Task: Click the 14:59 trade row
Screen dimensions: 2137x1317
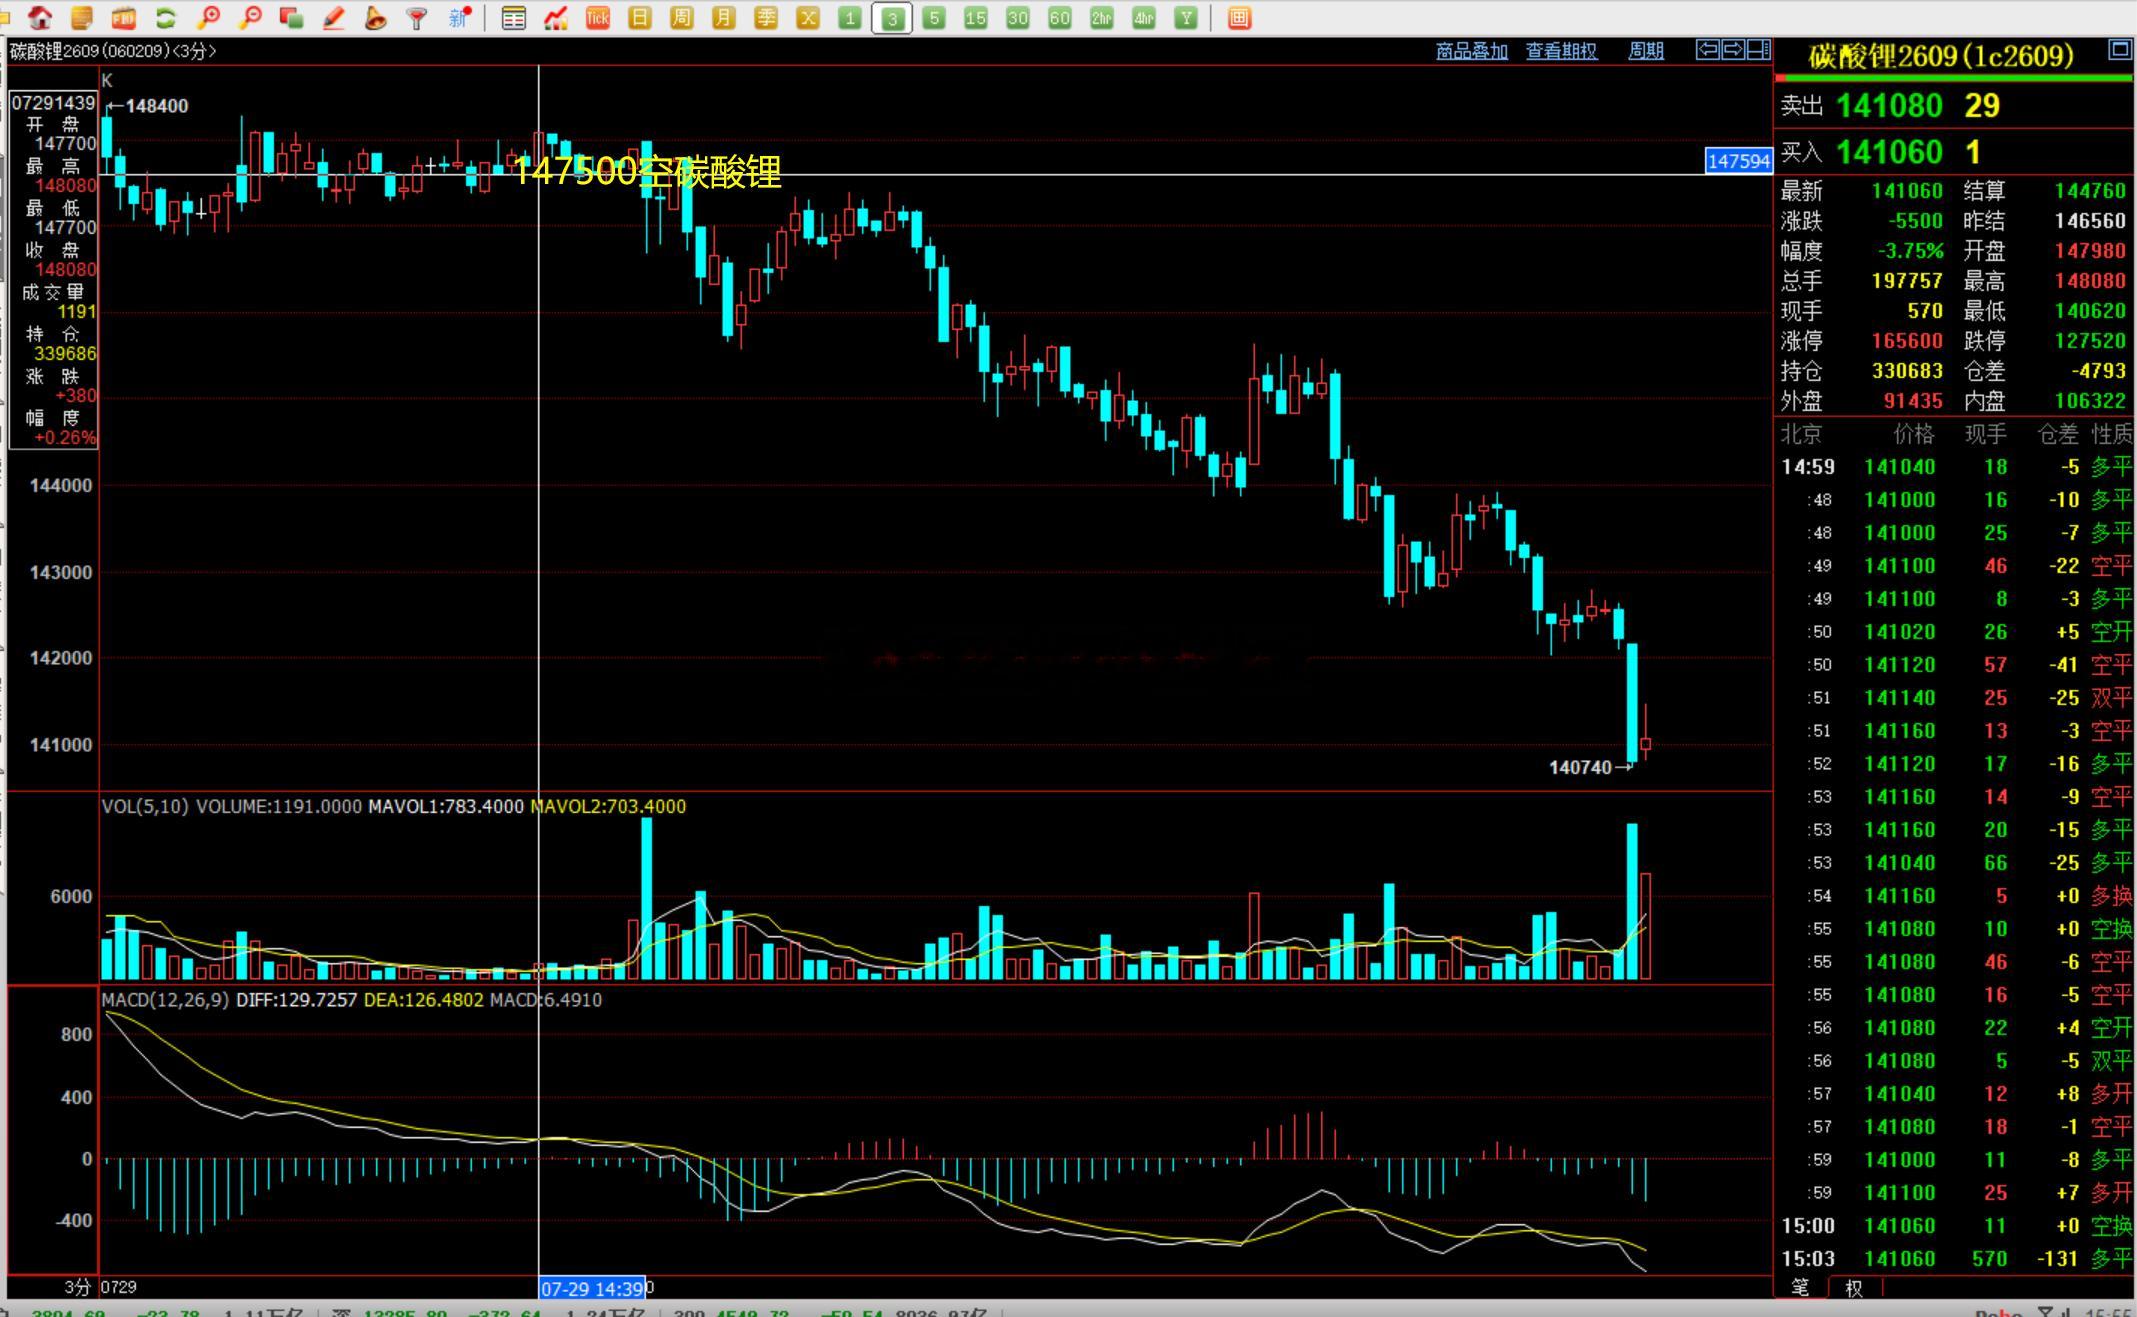Action: 1956,466
